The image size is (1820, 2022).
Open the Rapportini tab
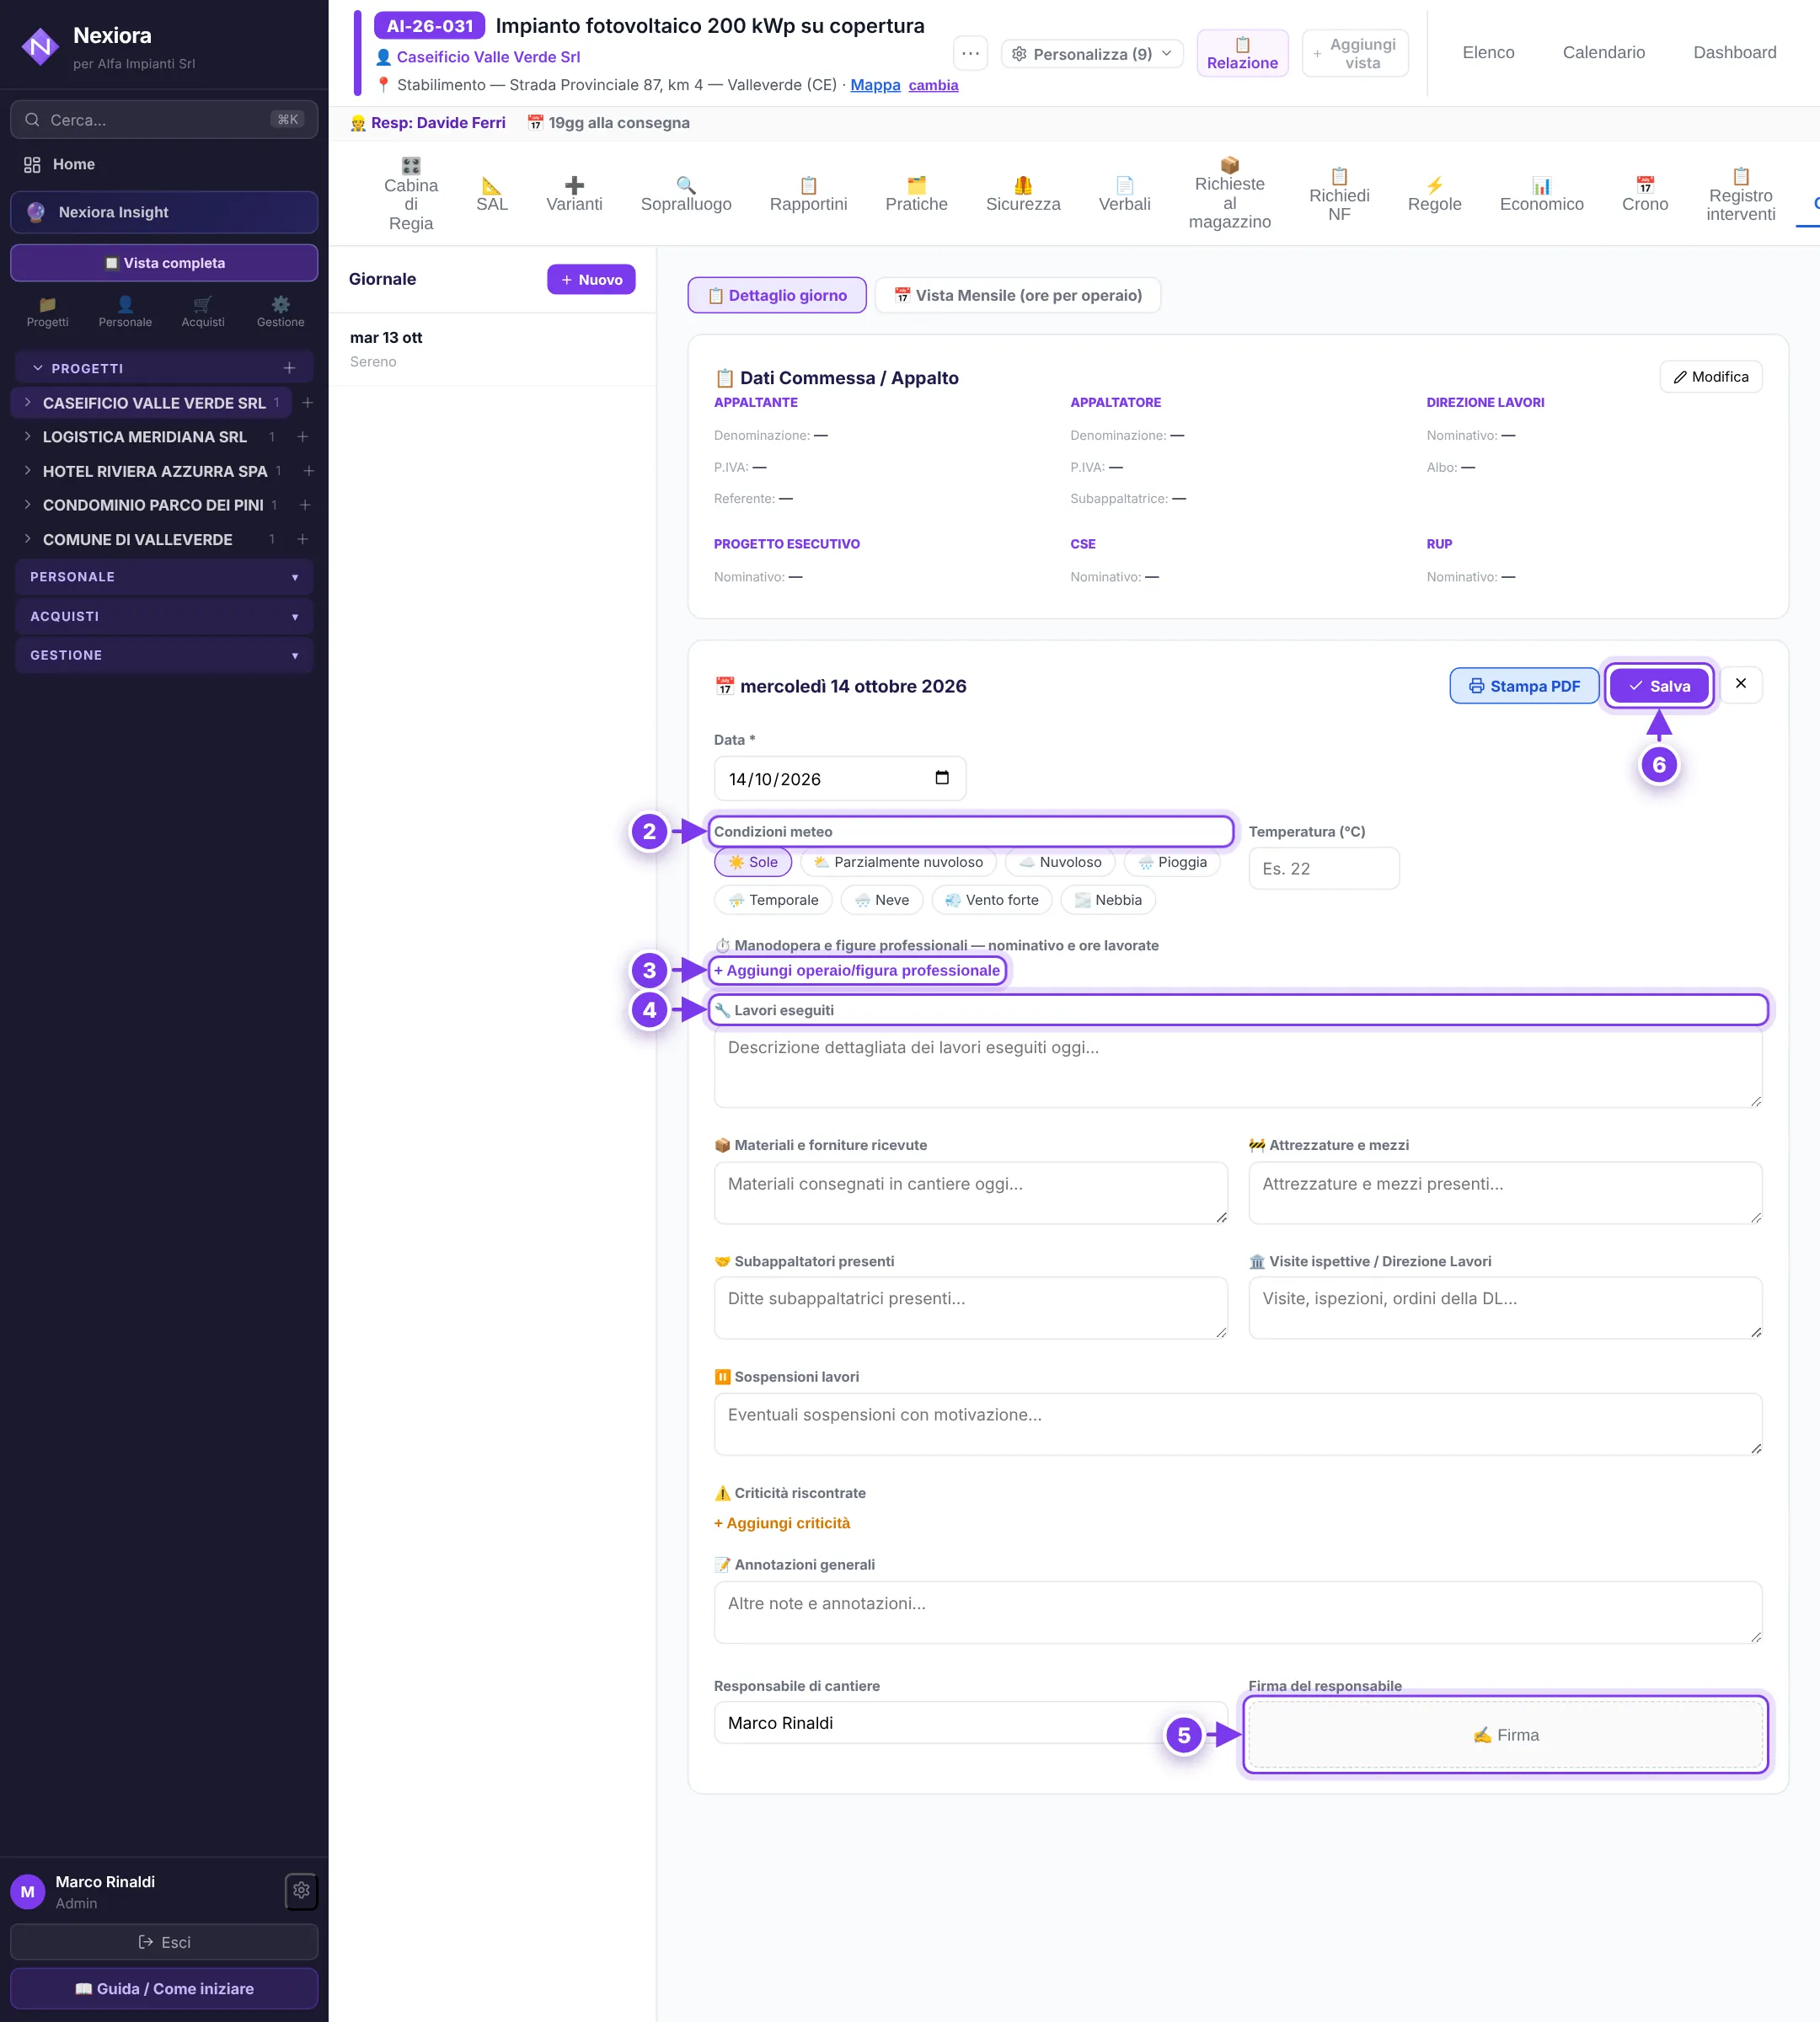coord(808,194)
